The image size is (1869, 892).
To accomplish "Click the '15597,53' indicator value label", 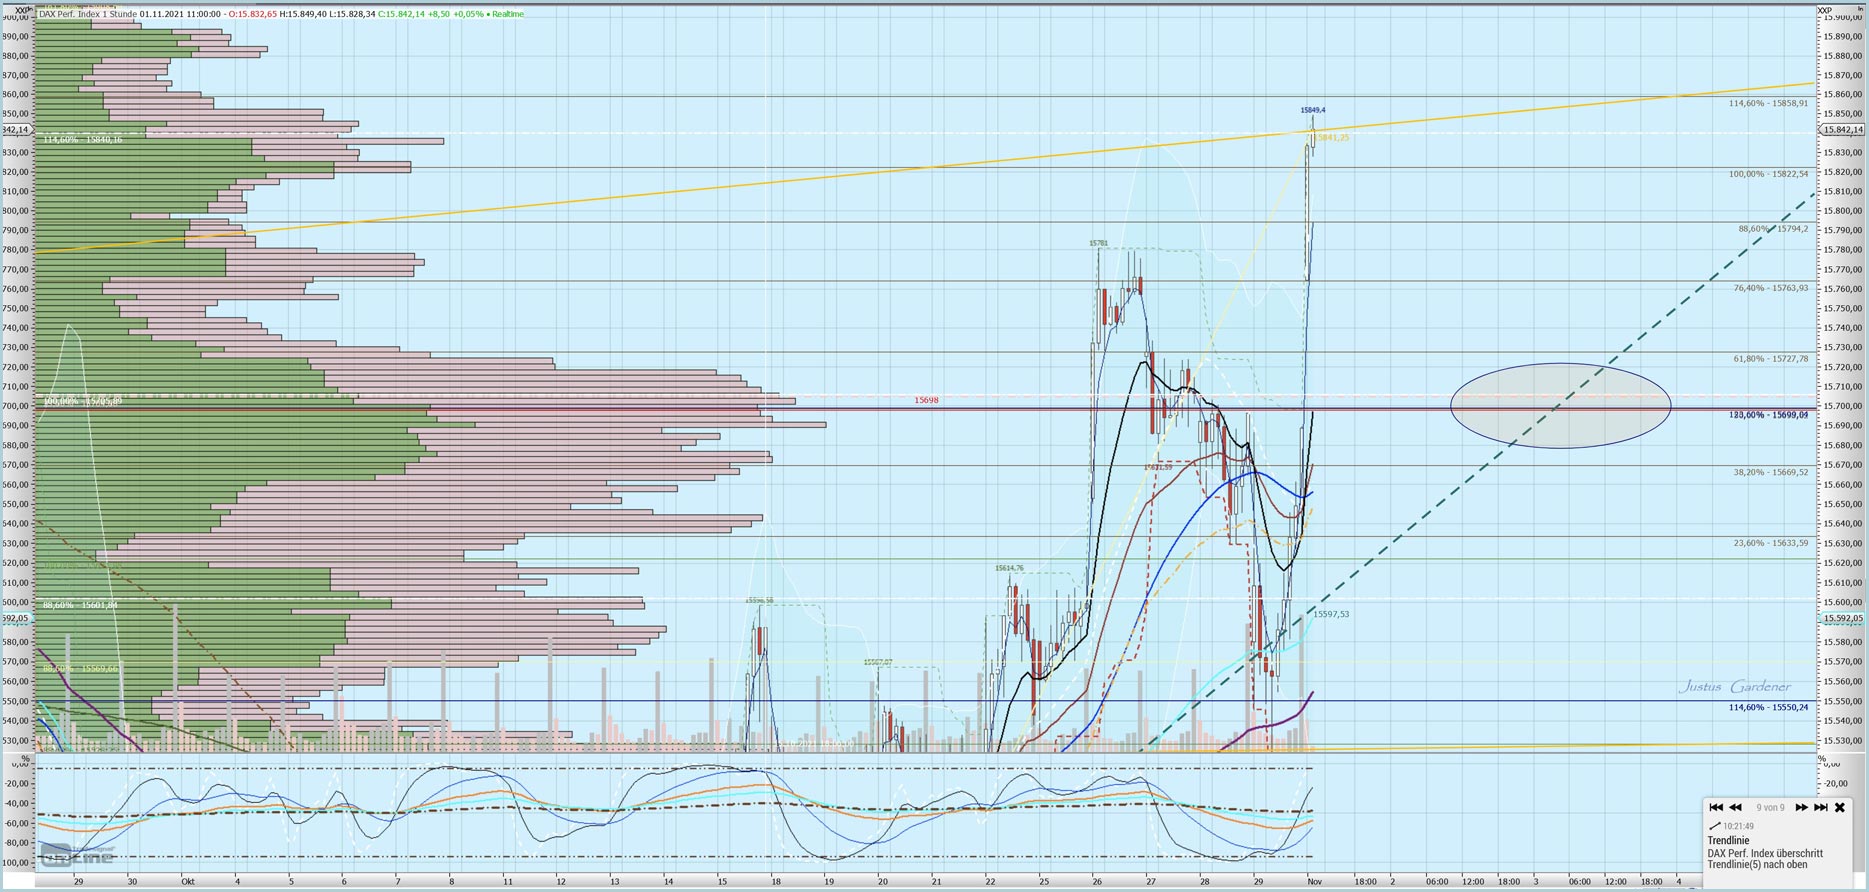I will 1331,614.
